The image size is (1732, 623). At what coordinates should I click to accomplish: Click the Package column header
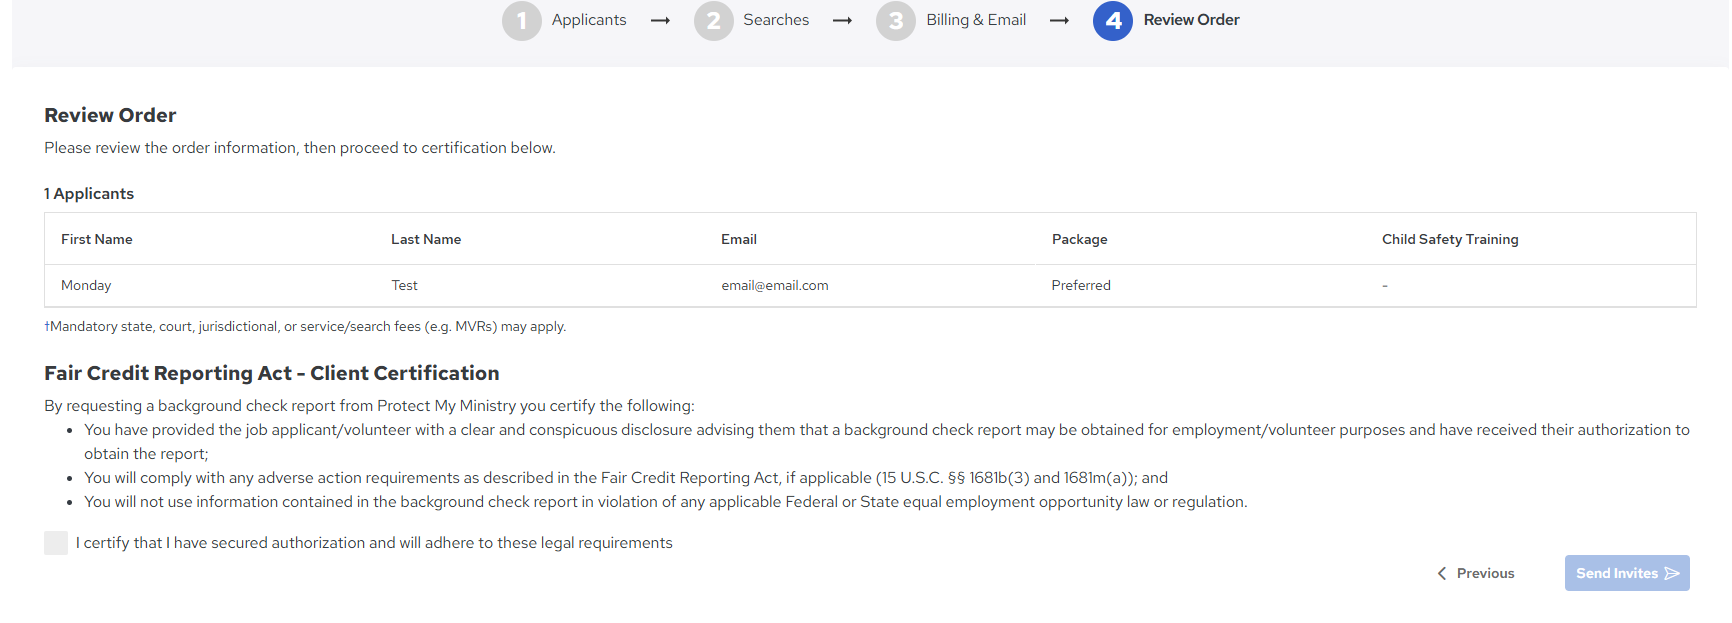(1079, 239)
